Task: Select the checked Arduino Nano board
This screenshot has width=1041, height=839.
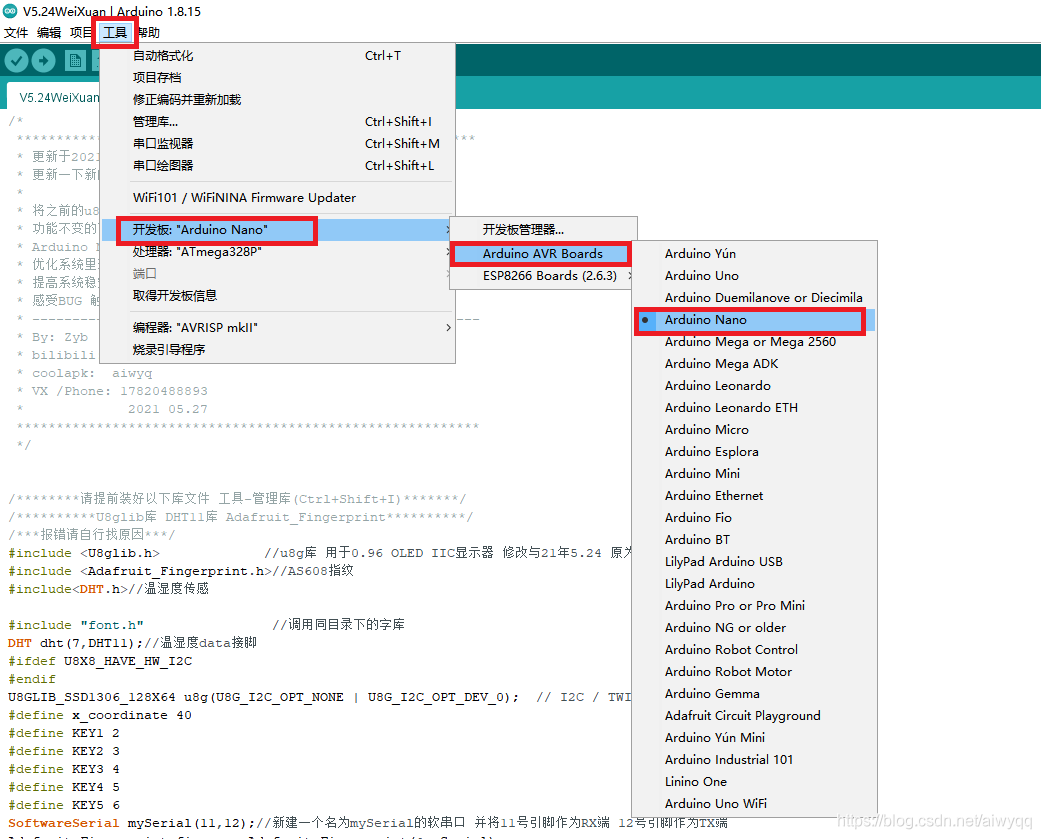Action: pos(754,319)
